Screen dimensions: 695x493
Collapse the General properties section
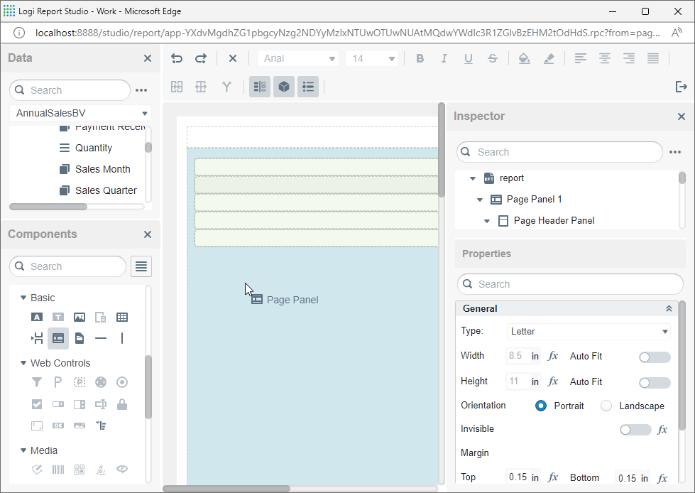(x=668, y=309)
